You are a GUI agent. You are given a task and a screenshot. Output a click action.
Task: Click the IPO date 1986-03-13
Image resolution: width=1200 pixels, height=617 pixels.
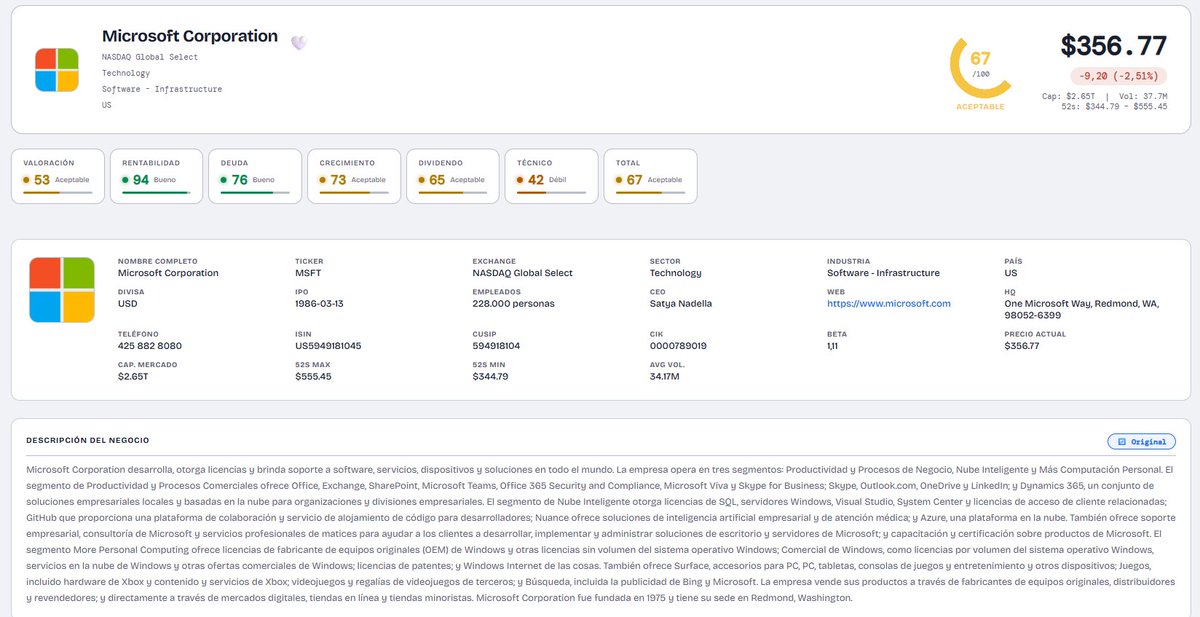point(321,303)
